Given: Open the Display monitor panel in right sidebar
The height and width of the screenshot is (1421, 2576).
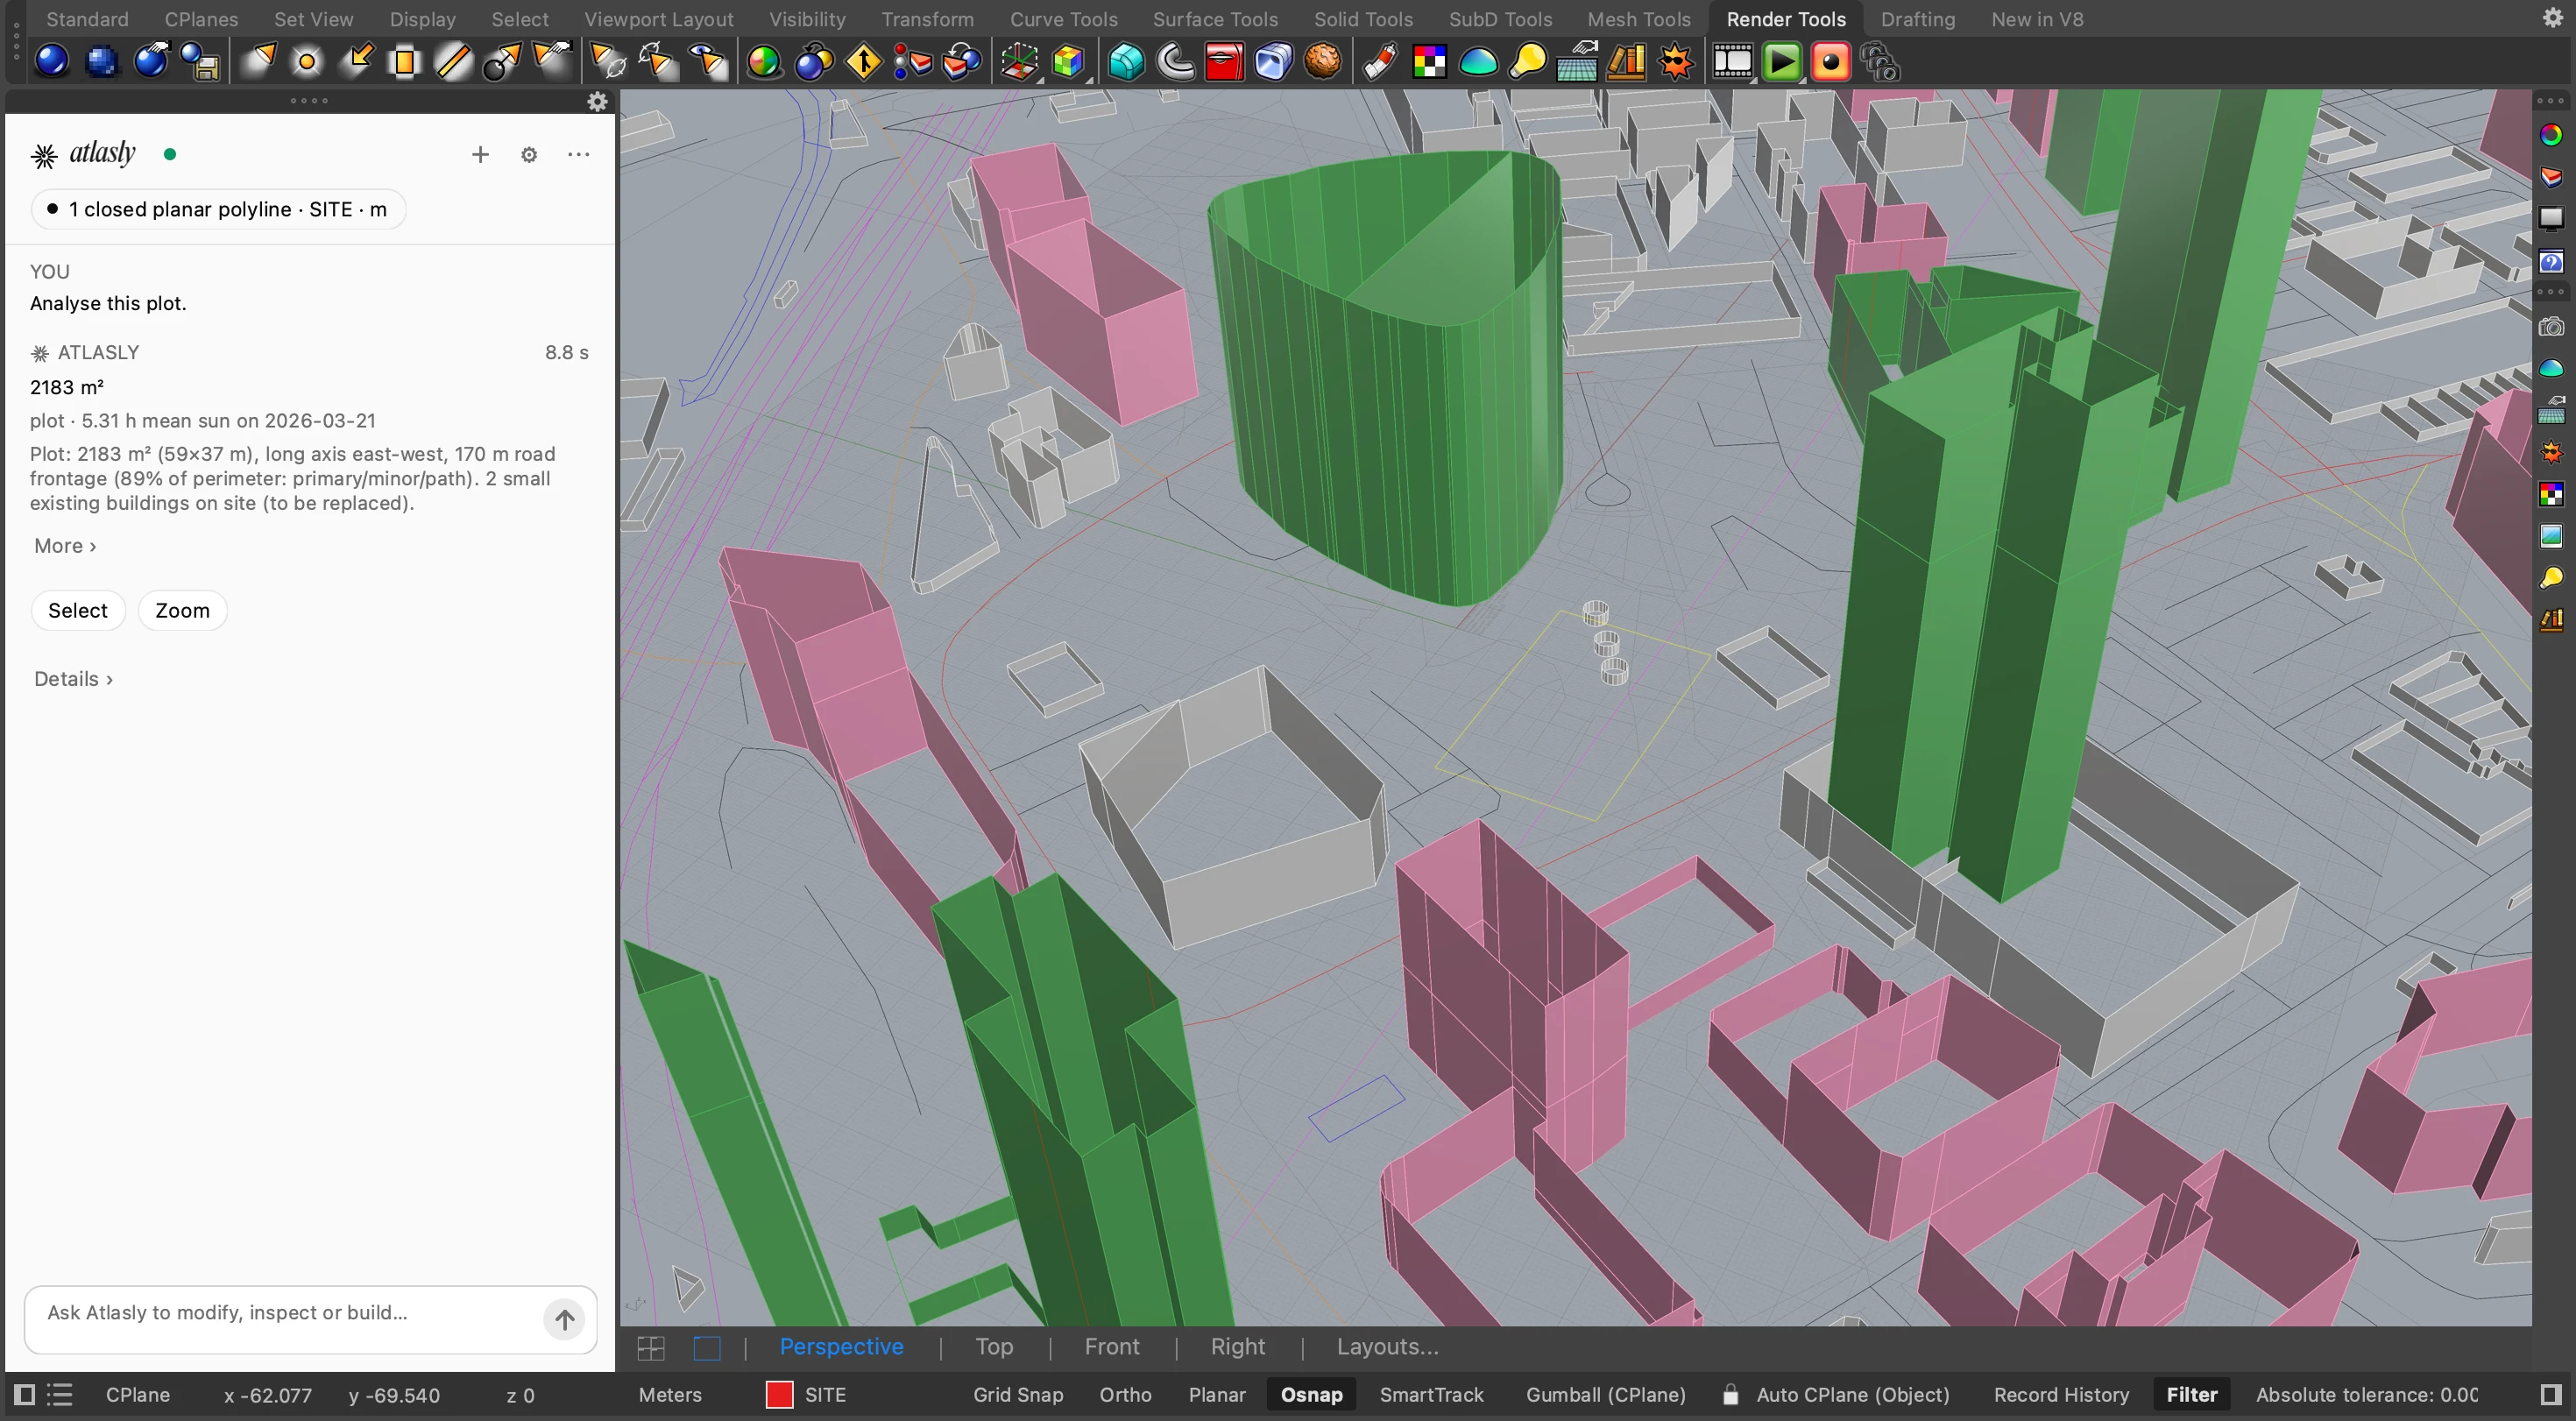Looking at the screenshot, I should (2551, 218).
